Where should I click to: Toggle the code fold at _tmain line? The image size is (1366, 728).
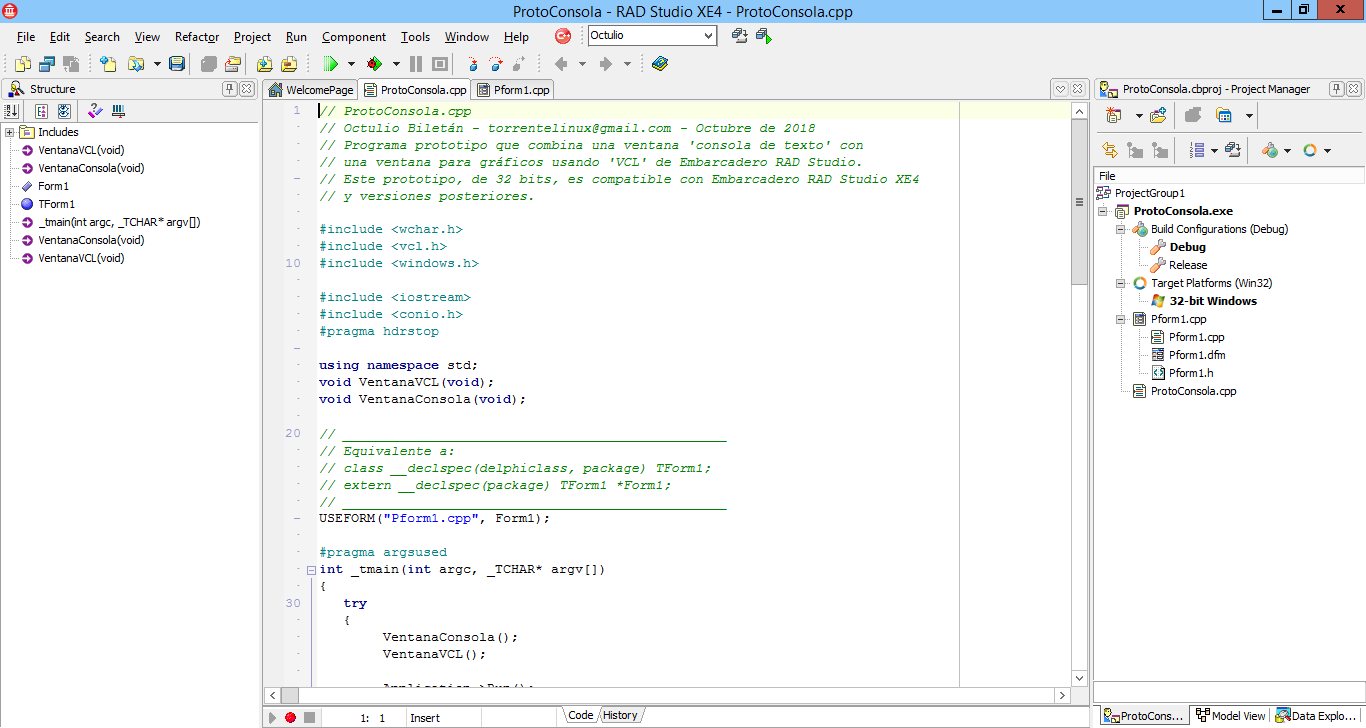[x=311, y=570]
